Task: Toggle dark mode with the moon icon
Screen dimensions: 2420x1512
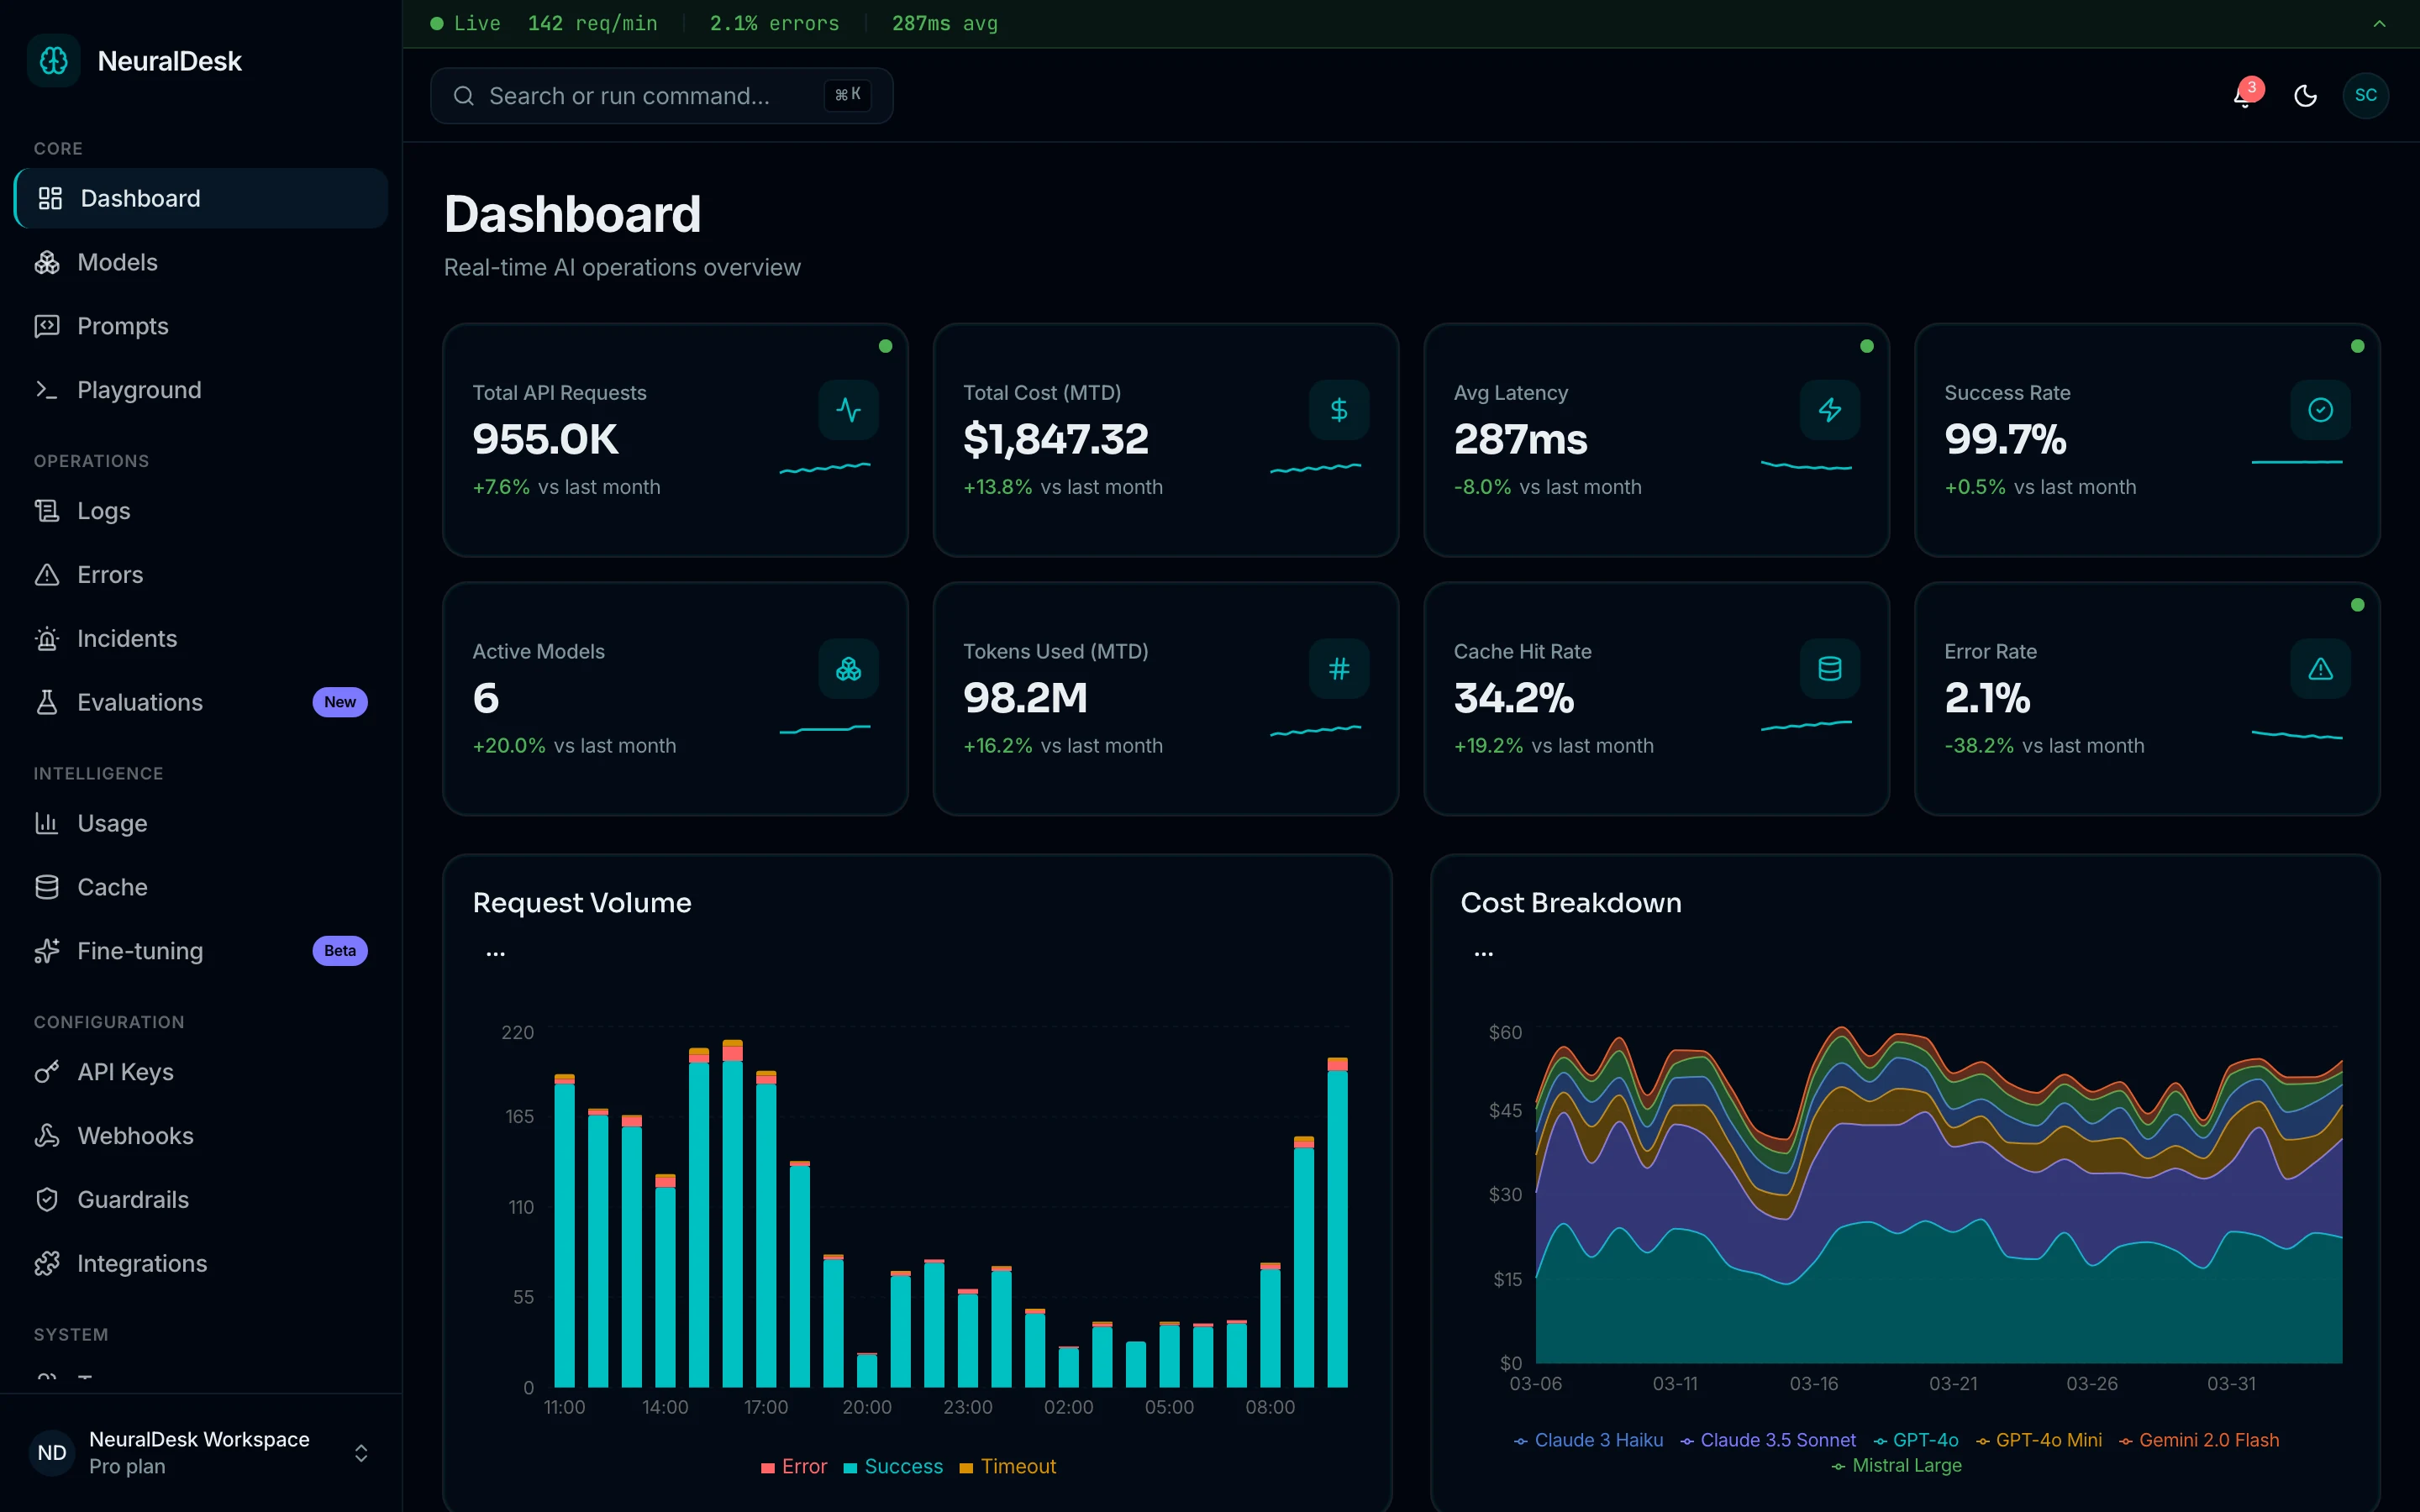Action: (x=2305, y=96)
